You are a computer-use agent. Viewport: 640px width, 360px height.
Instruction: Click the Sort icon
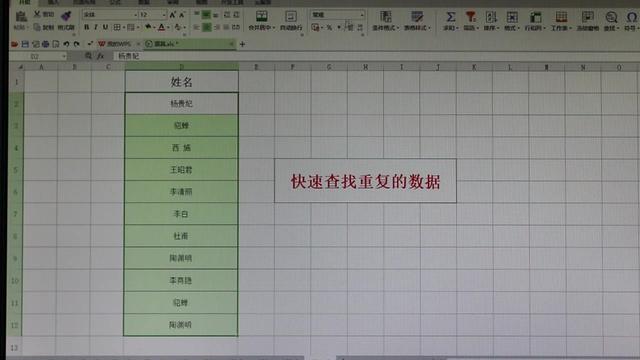[x=491, y=17]
